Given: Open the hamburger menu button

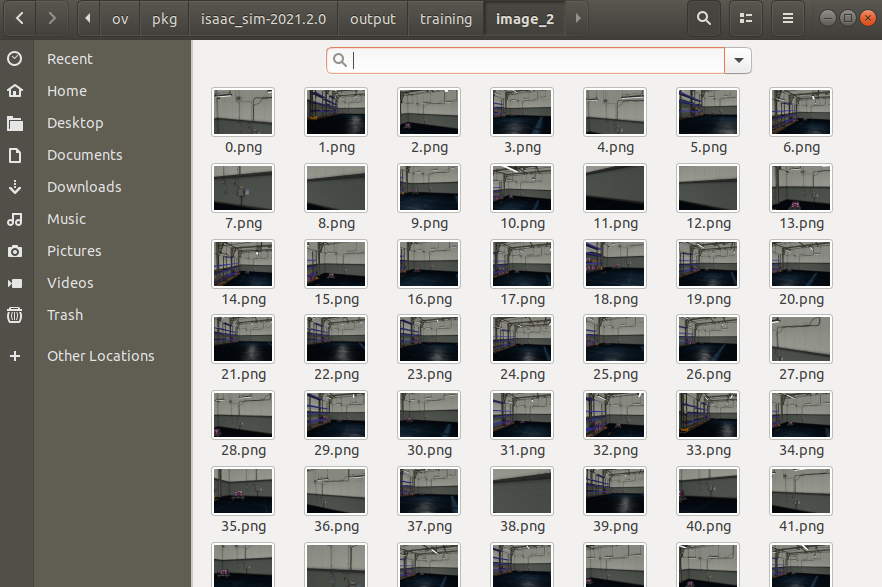Looking at the screenshot, I should point(788,19).
